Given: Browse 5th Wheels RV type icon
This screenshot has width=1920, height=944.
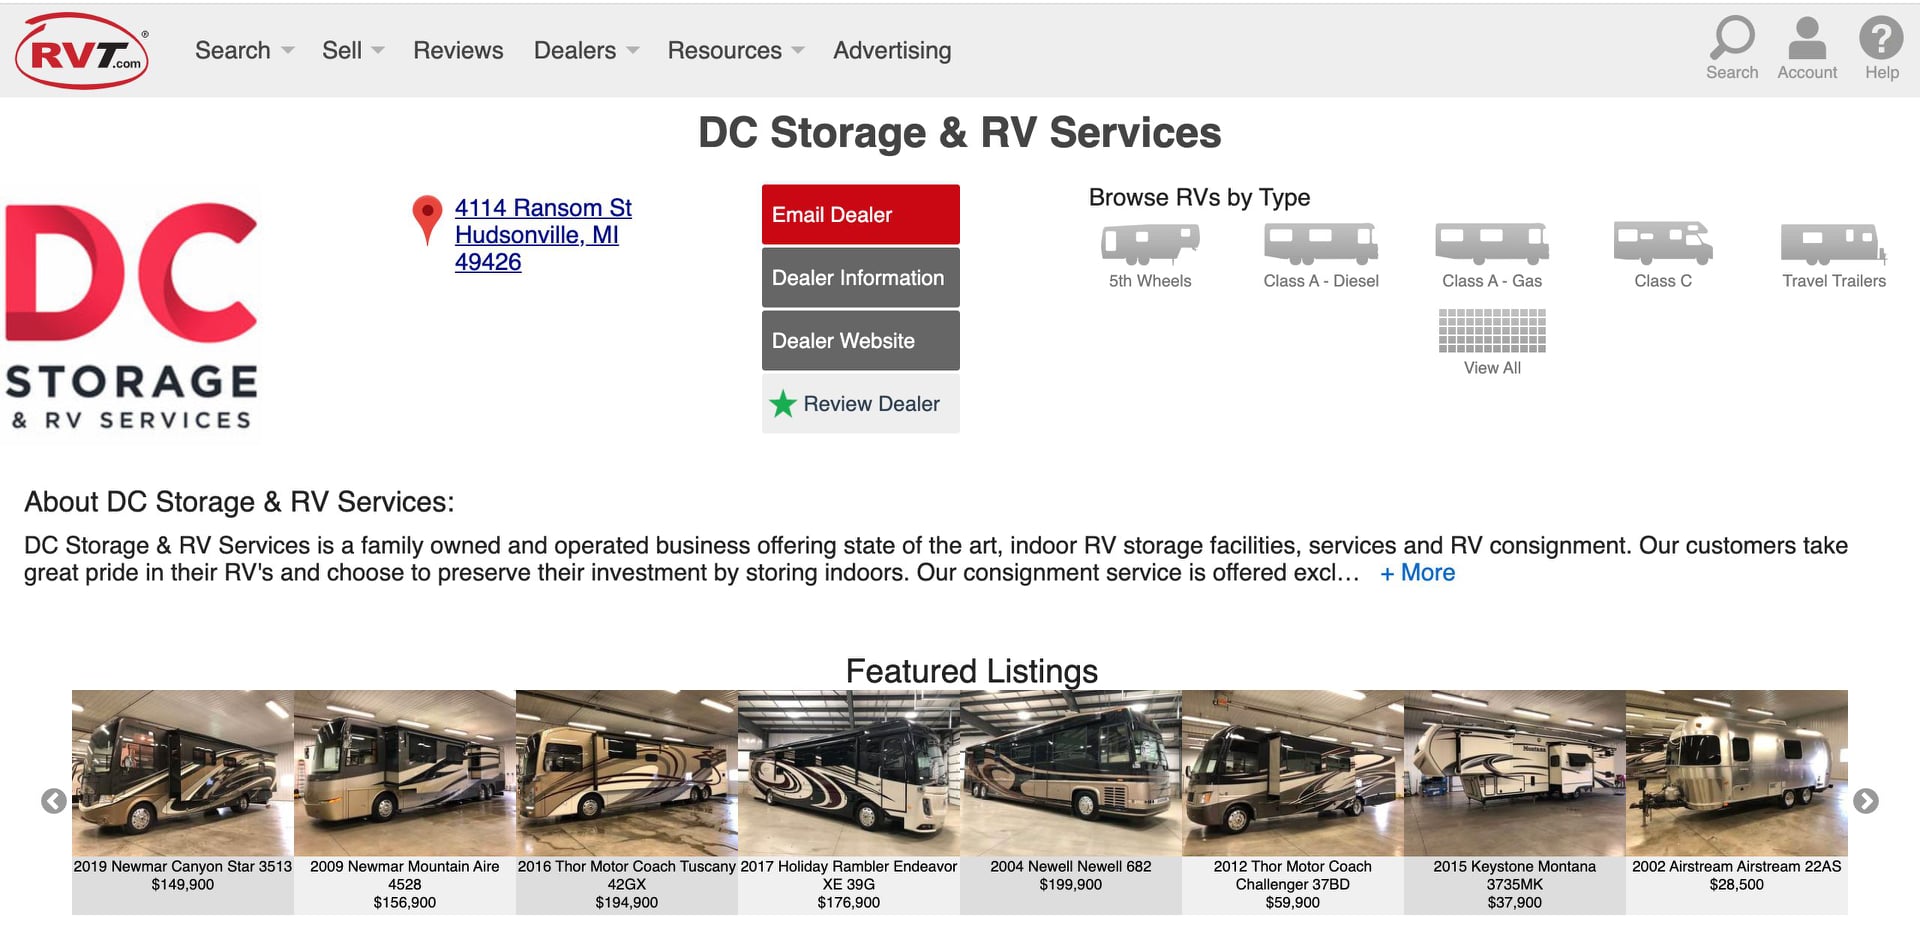Looking at the screenshot, I should point(1150,244).
